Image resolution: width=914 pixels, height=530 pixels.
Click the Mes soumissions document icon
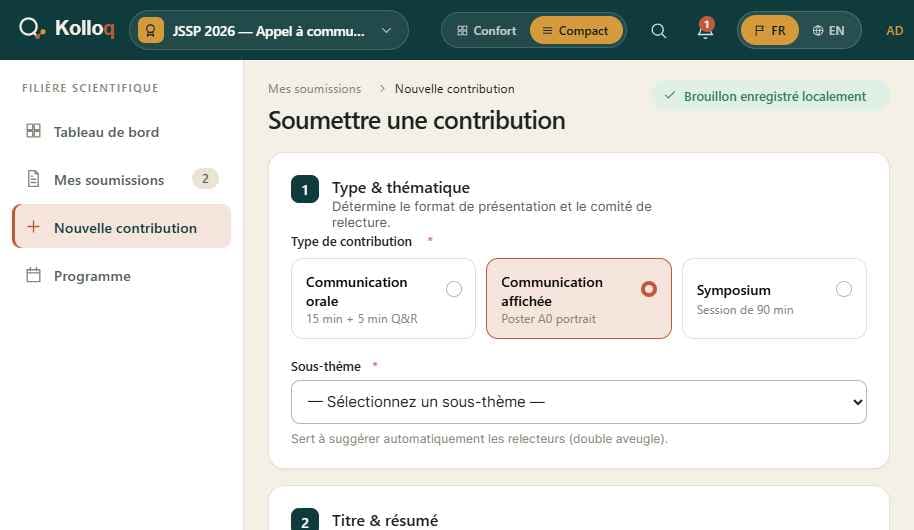click(33, 178)
